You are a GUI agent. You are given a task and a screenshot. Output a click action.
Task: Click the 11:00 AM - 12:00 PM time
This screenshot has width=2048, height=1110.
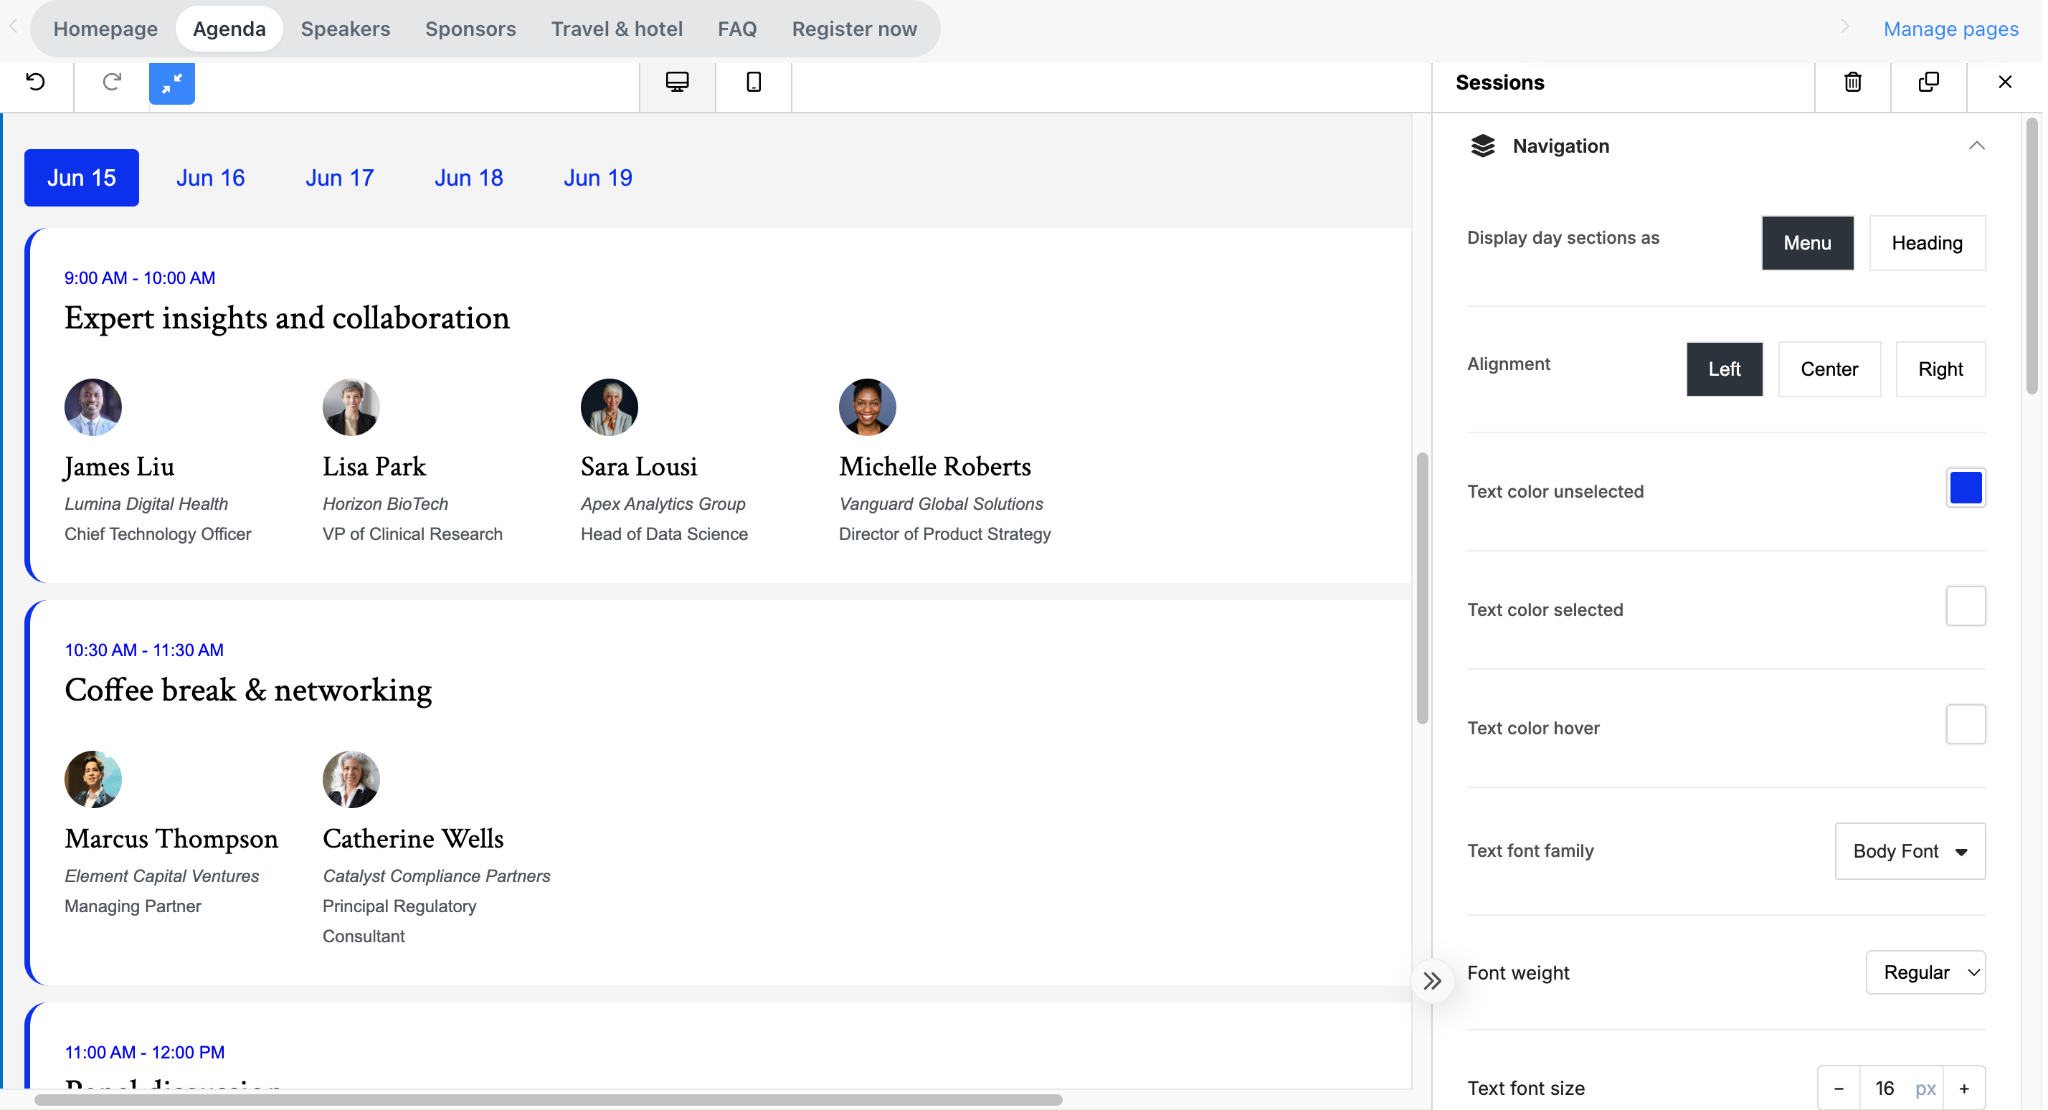(x=145, y=1052)
